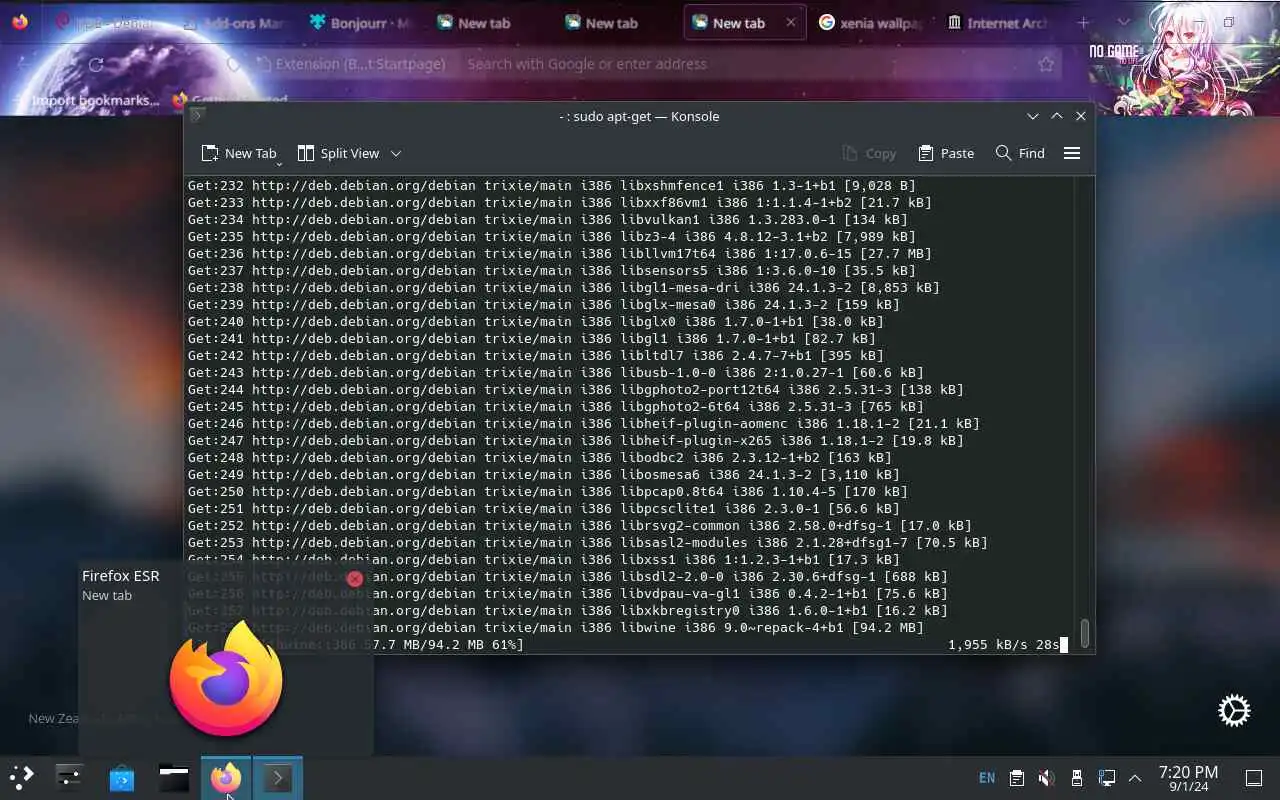Click the Get:249 libosmesa6 line
This screenshot has width=1280, height=800.
(x=544, y=474)
